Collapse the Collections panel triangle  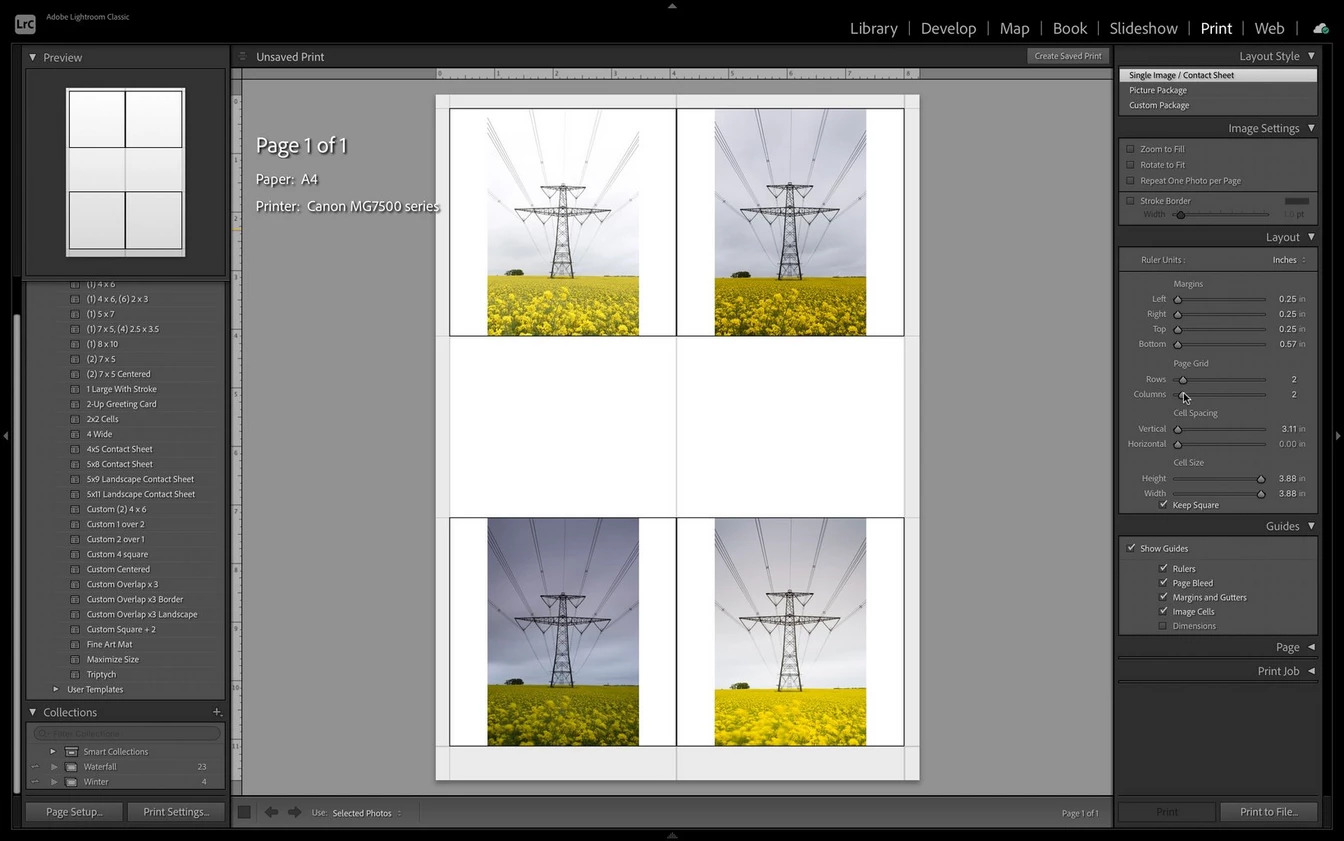click(32, 712)
